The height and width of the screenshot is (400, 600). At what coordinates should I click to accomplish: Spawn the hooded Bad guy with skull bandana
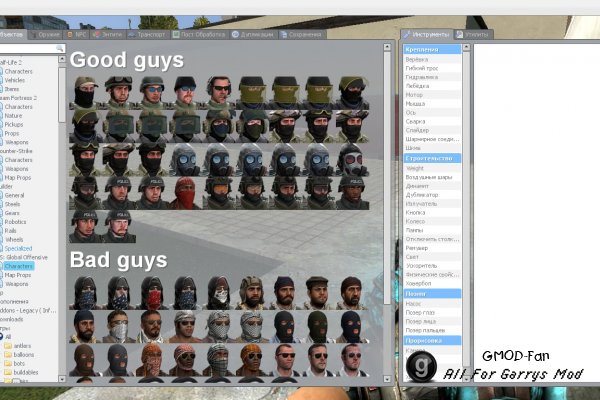pos(219,293)
